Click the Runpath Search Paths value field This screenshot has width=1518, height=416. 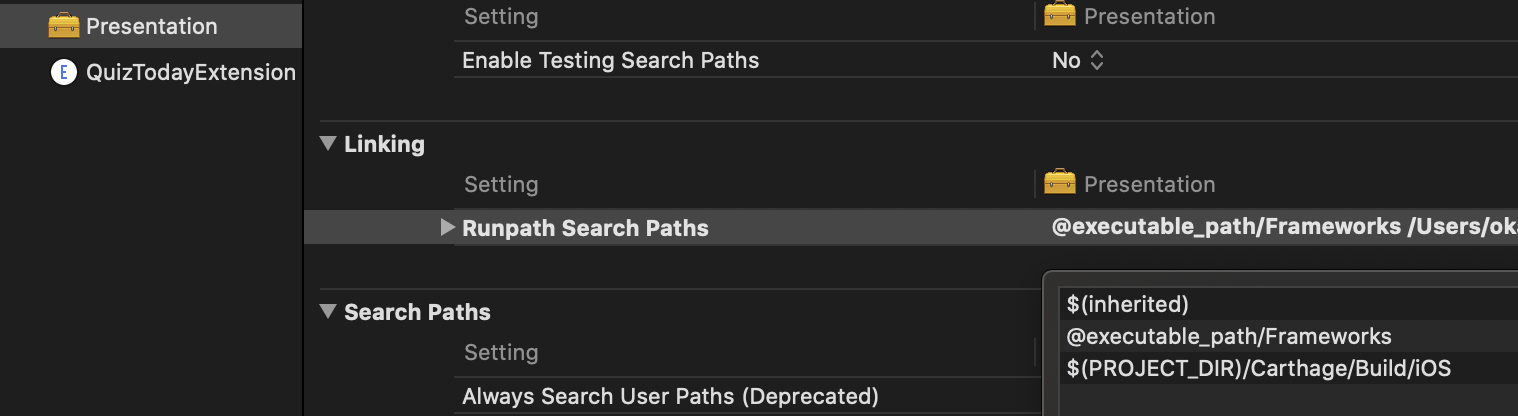[1284, 228]
